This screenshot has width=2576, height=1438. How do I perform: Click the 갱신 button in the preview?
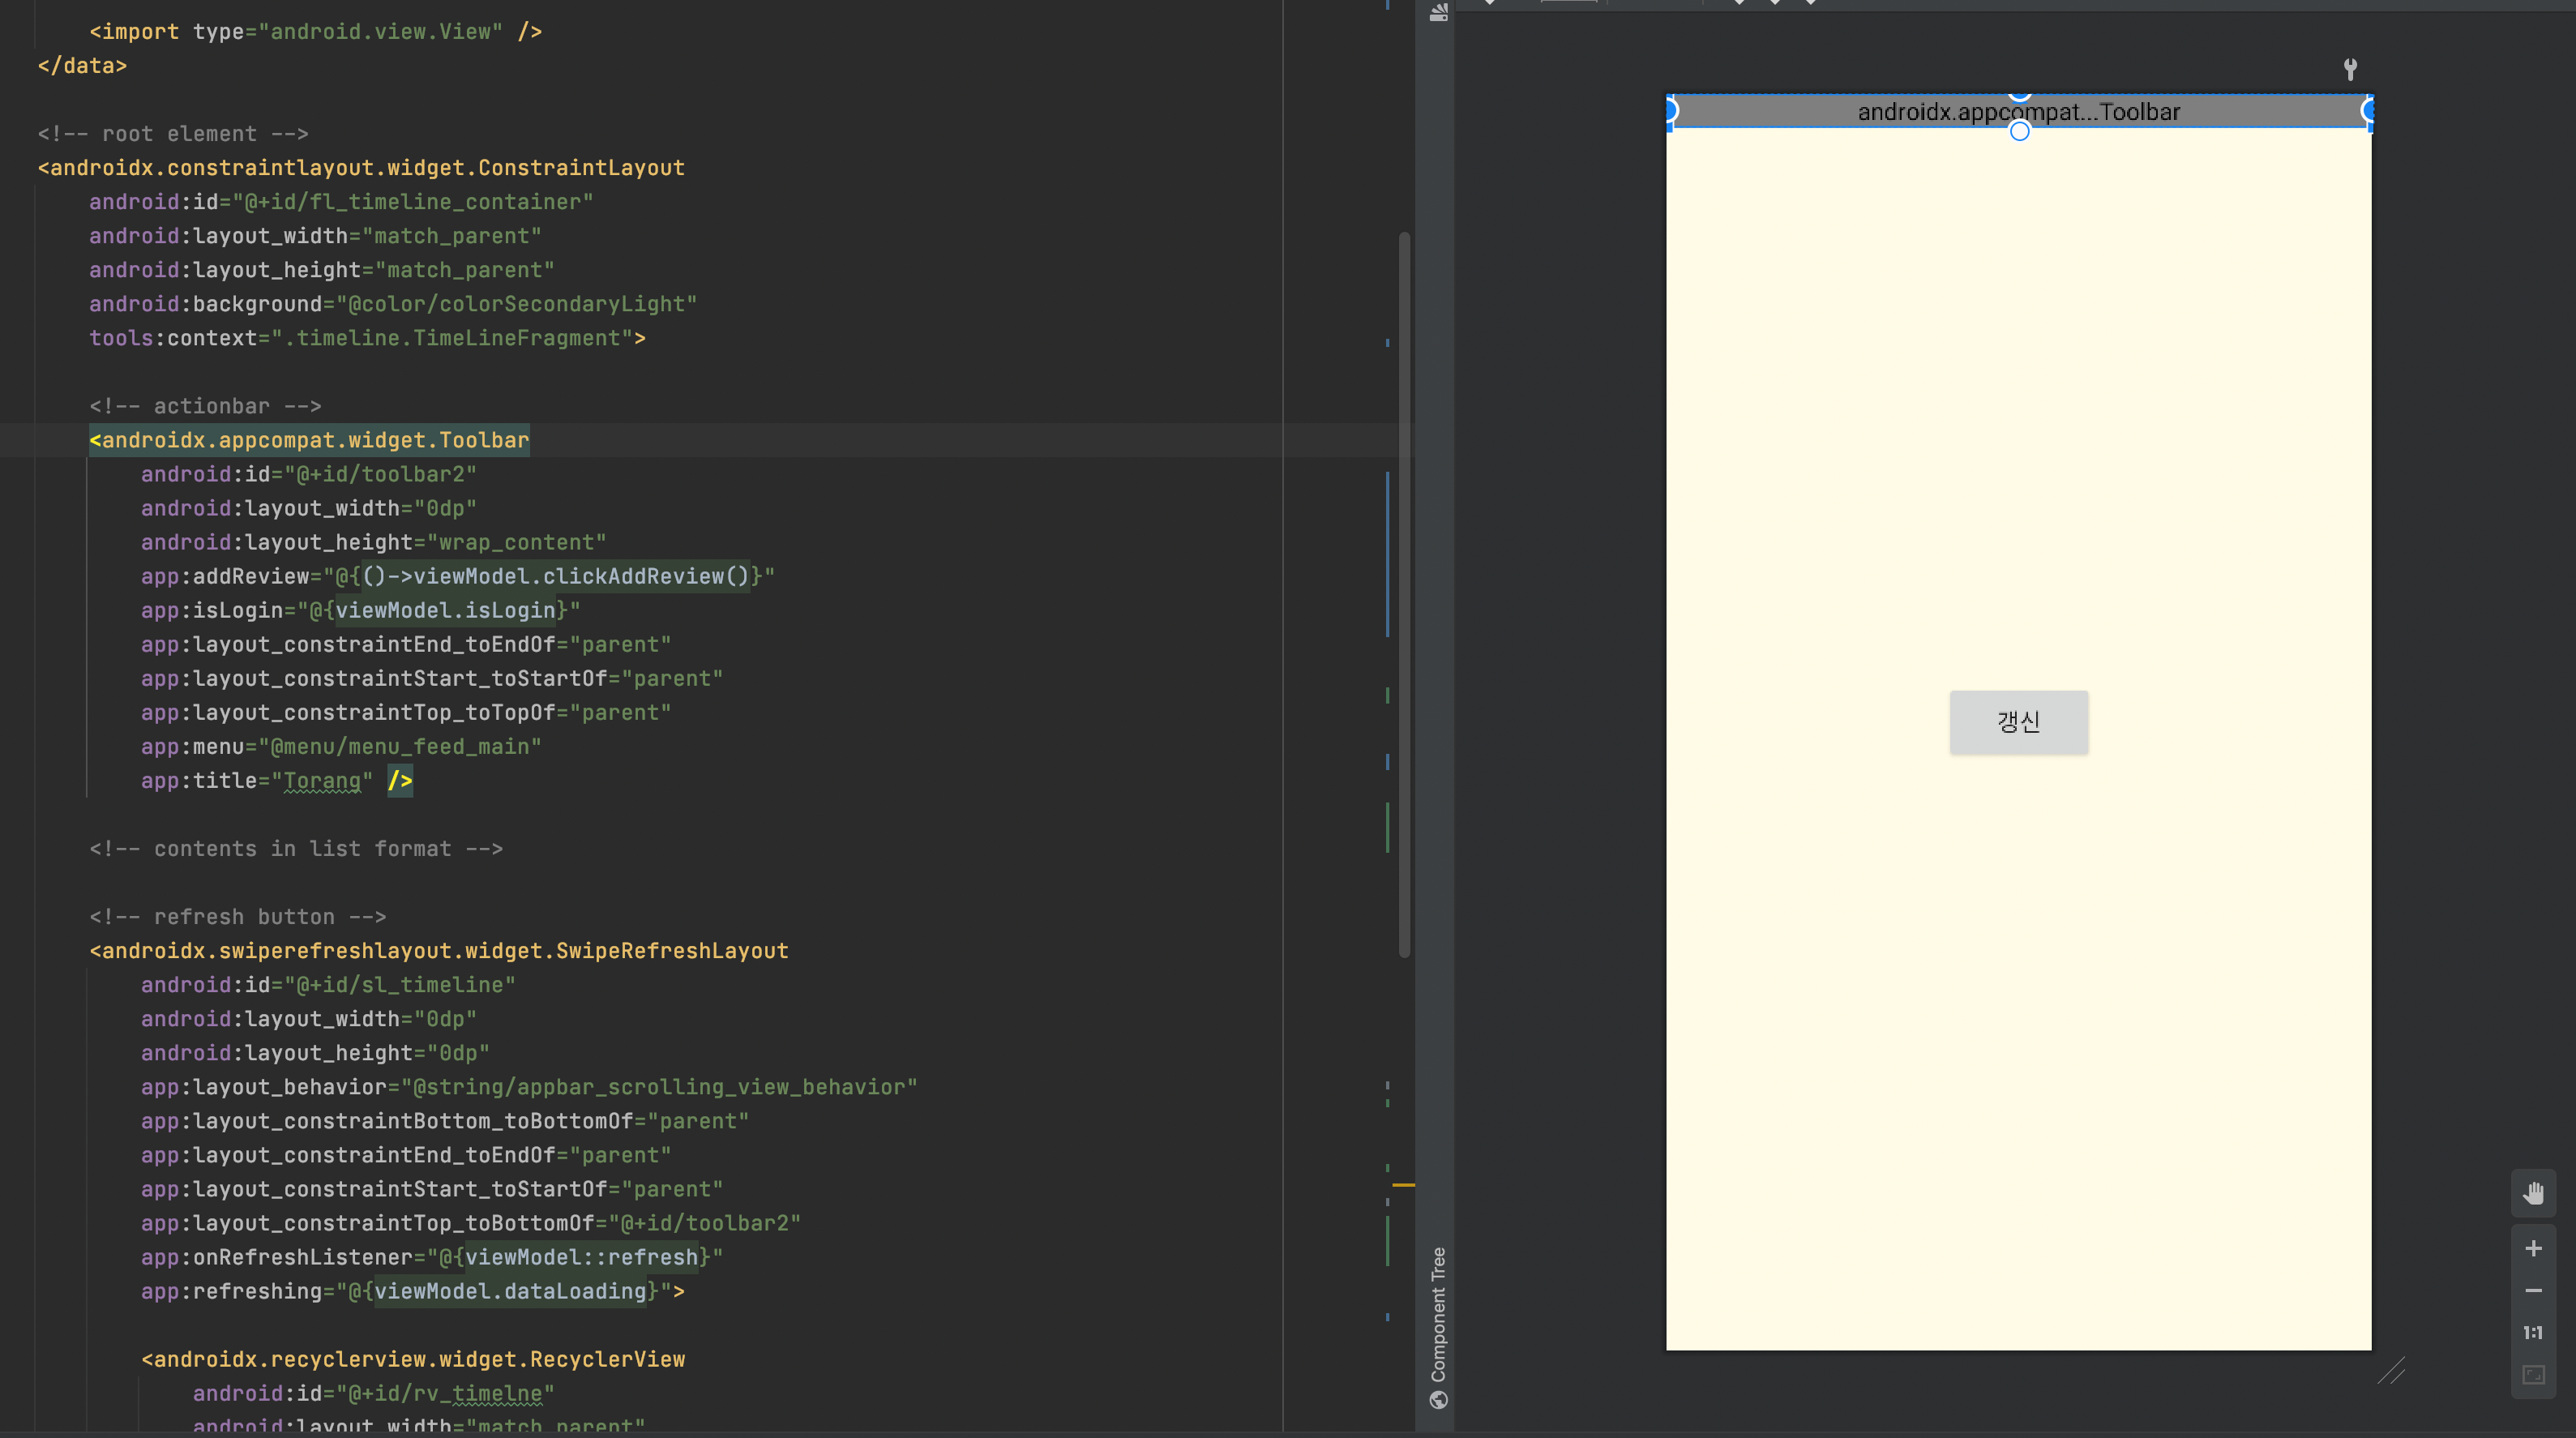click(2018, 721)
